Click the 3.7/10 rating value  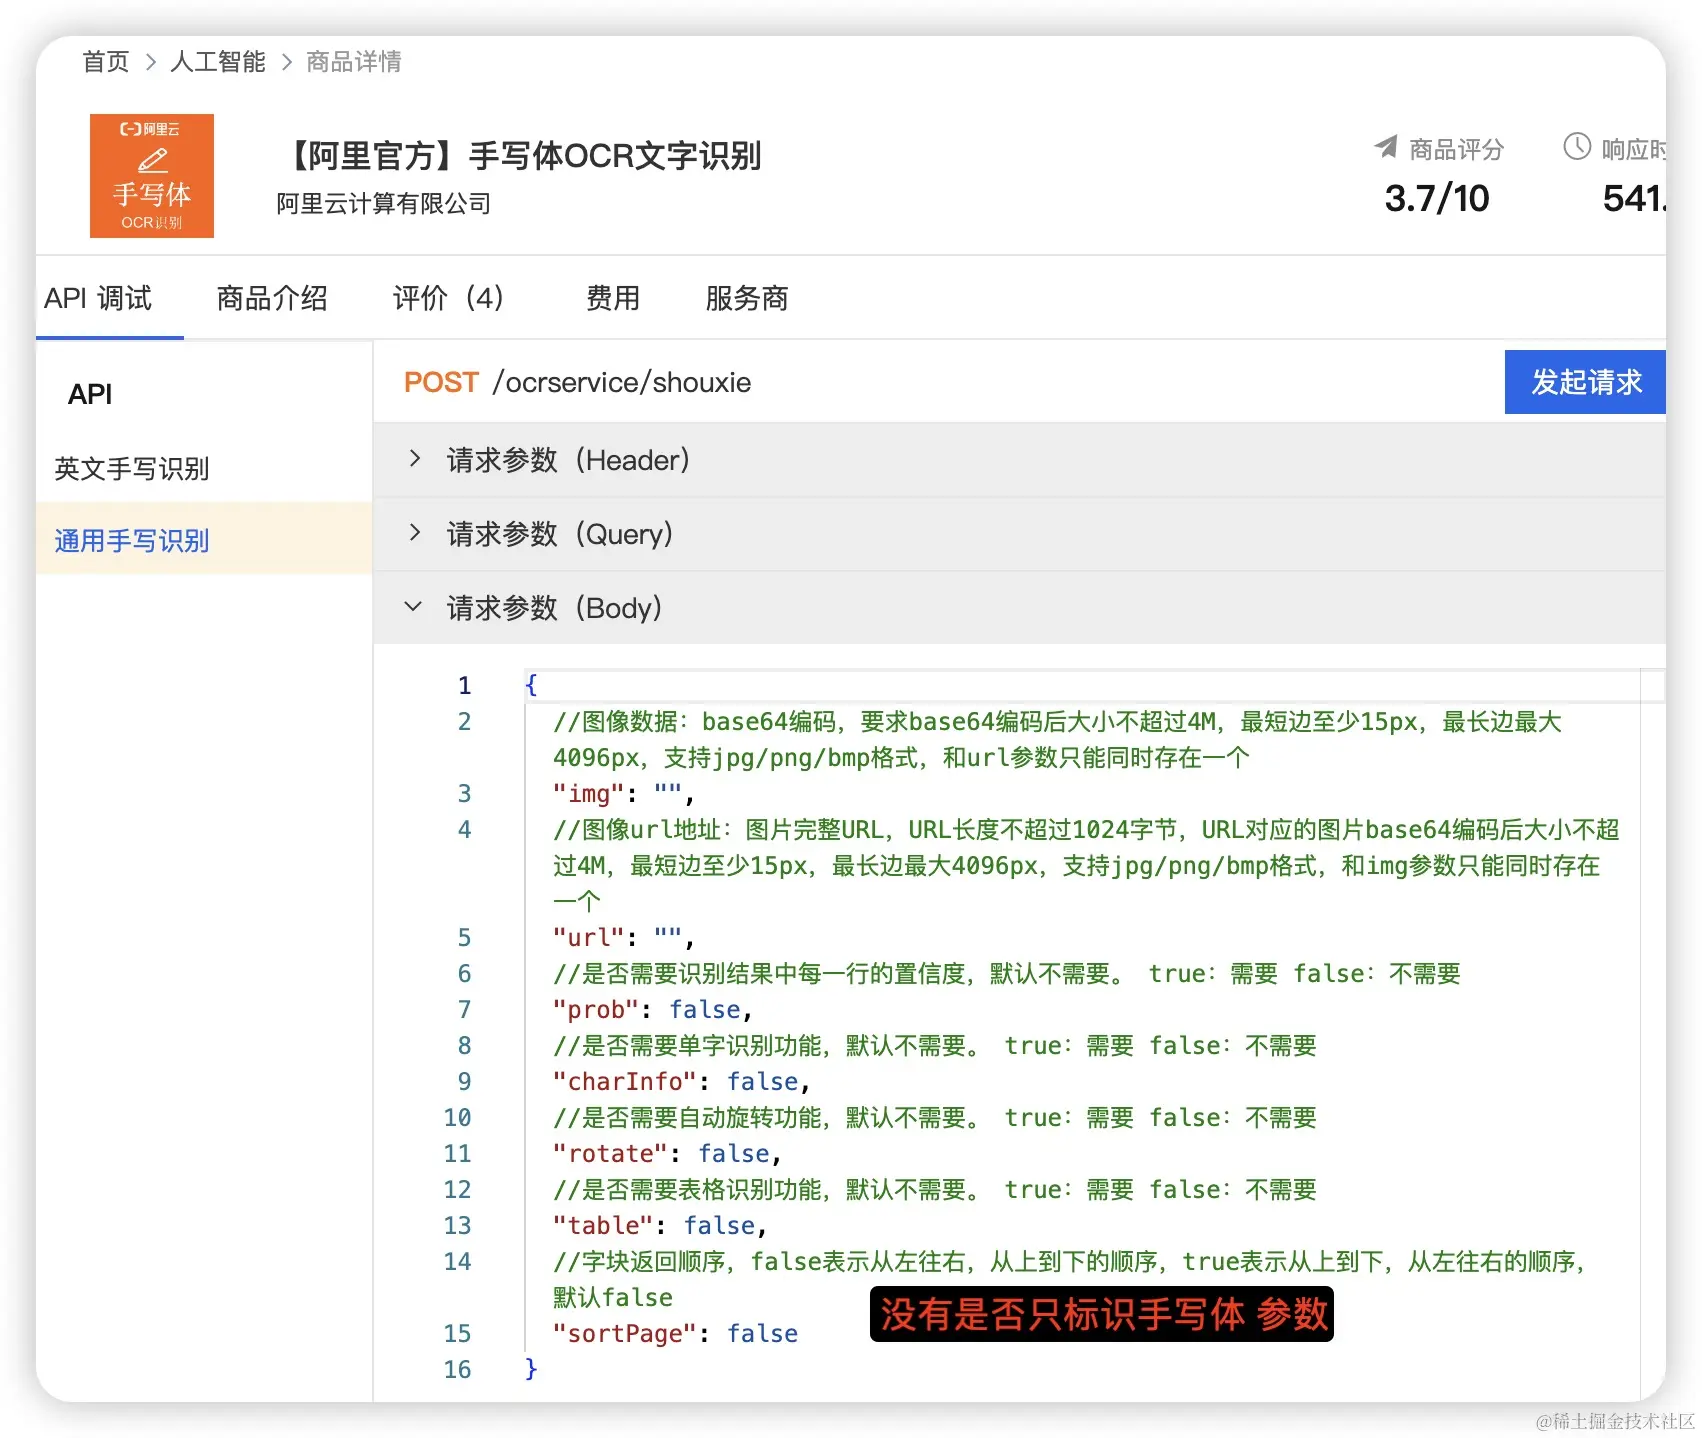pos(1437,198)
